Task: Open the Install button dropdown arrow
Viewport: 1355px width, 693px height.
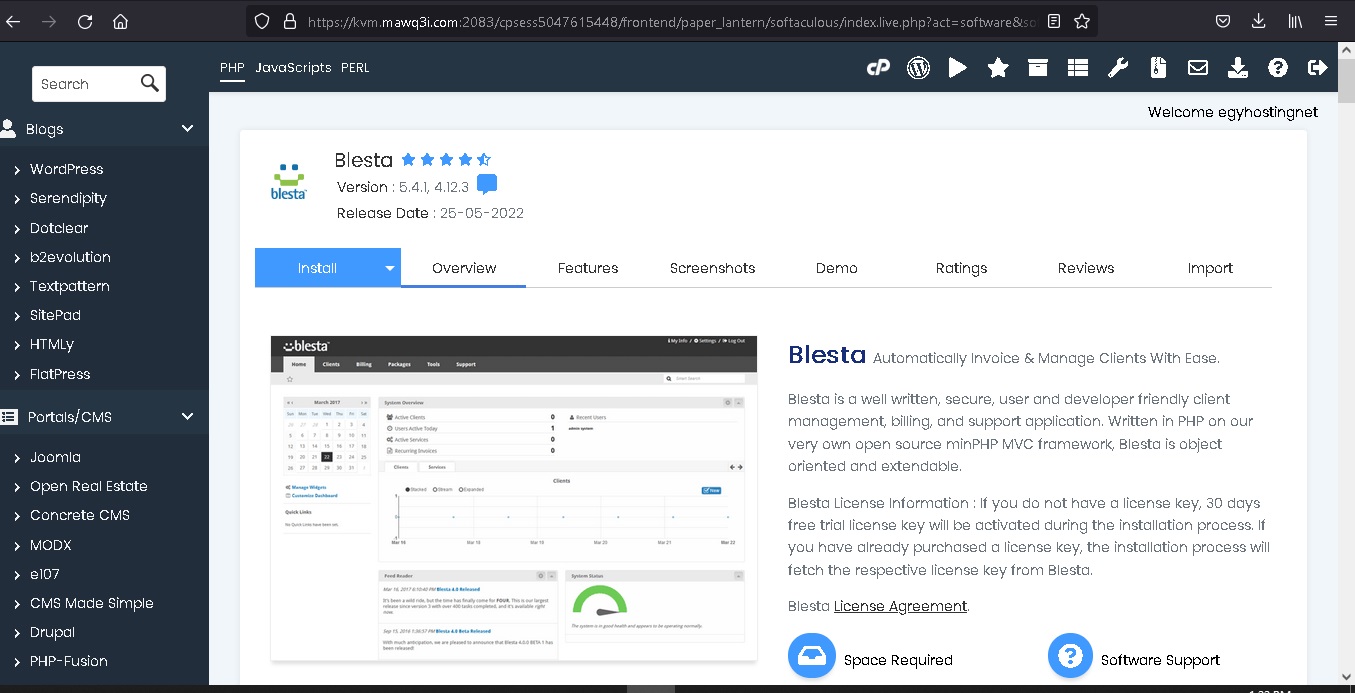Action: [x=390, y=268]
